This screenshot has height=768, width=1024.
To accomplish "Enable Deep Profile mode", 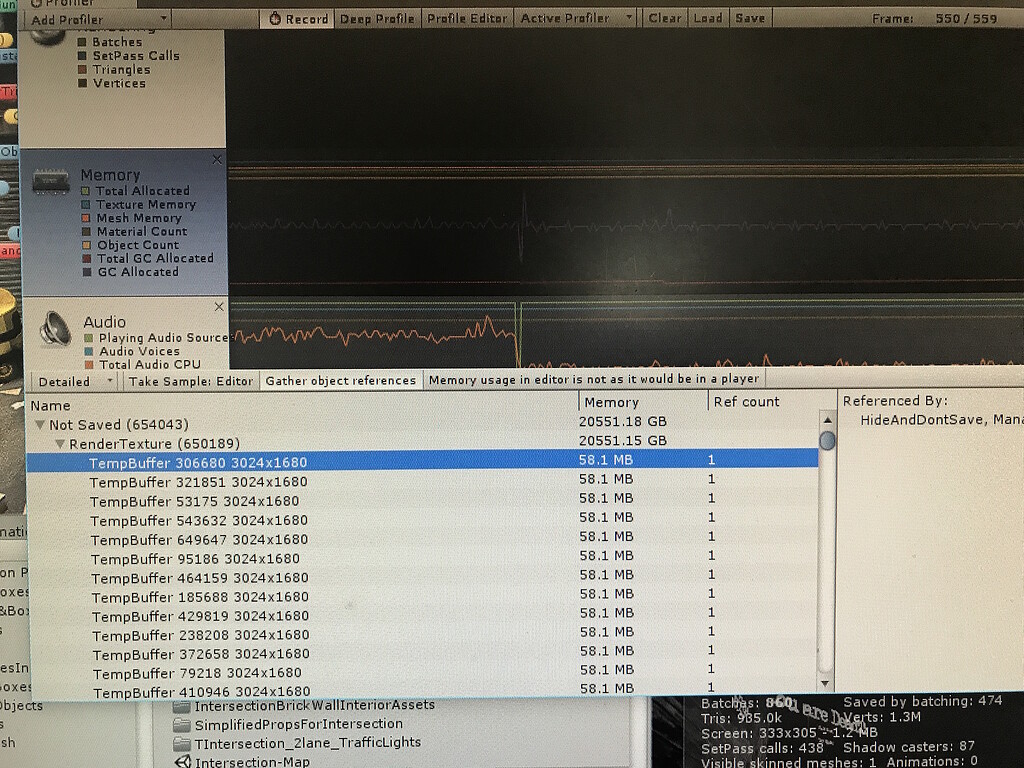I will click(377, 18).
